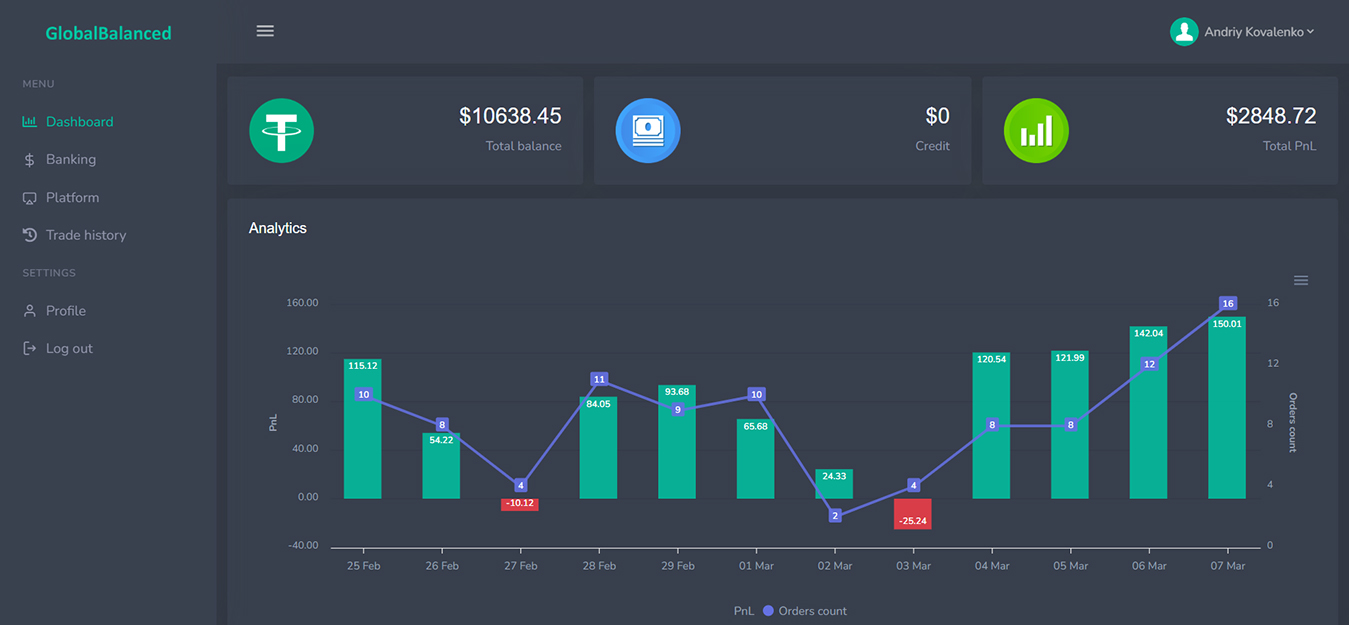Click the Banking dollar sign icon
The height and width of the screenshot is (625, 1349).
pos(29,160)
